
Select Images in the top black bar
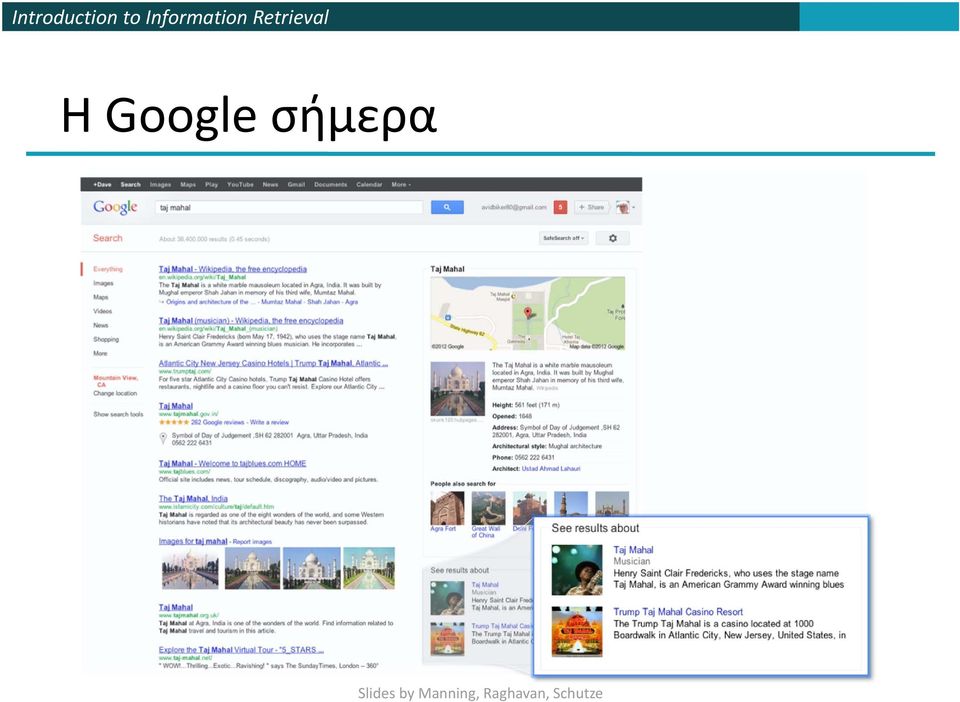[160, 184]
